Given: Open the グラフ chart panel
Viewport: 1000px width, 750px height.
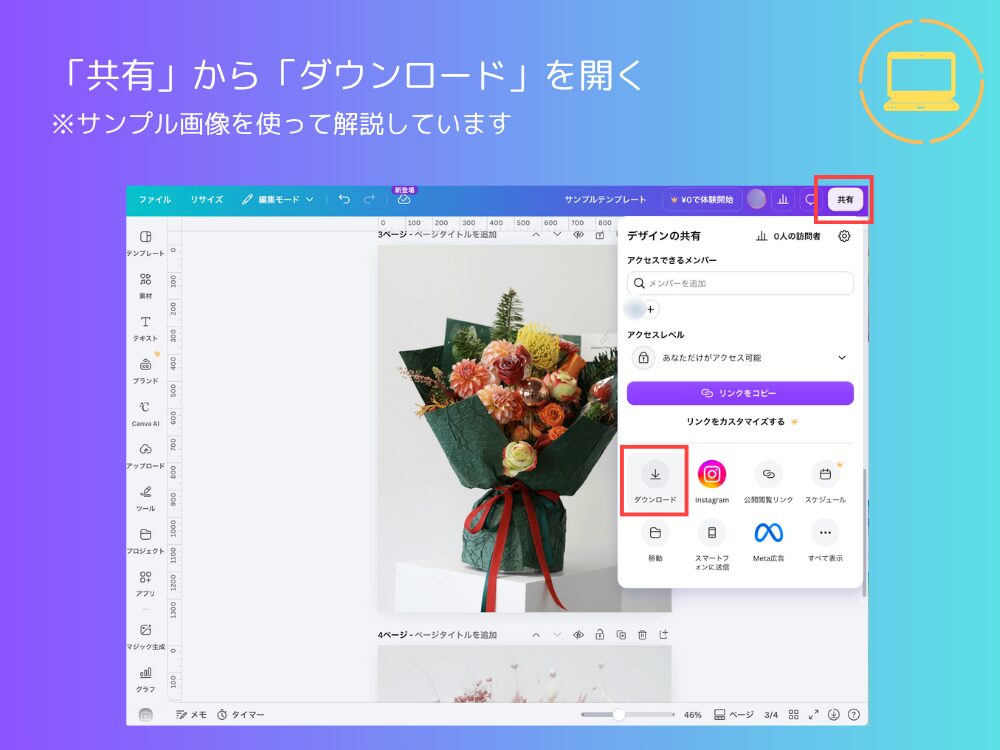Looking at the screenshot, I should click(145, 679).
